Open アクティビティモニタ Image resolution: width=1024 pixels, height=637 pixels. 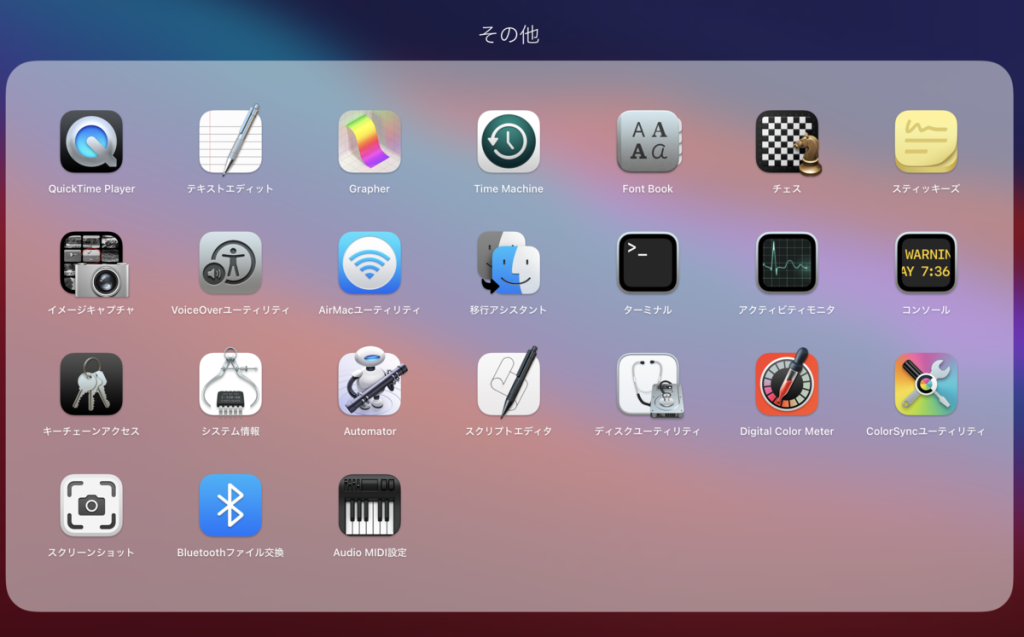[787, 264]
